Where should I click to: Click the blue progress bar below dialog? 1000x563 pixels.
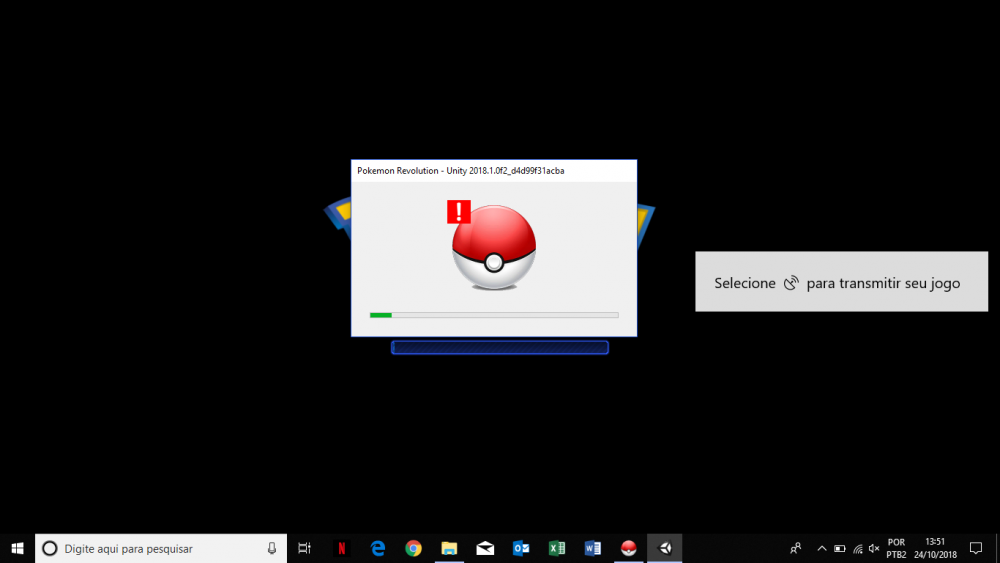coord(499,347)
